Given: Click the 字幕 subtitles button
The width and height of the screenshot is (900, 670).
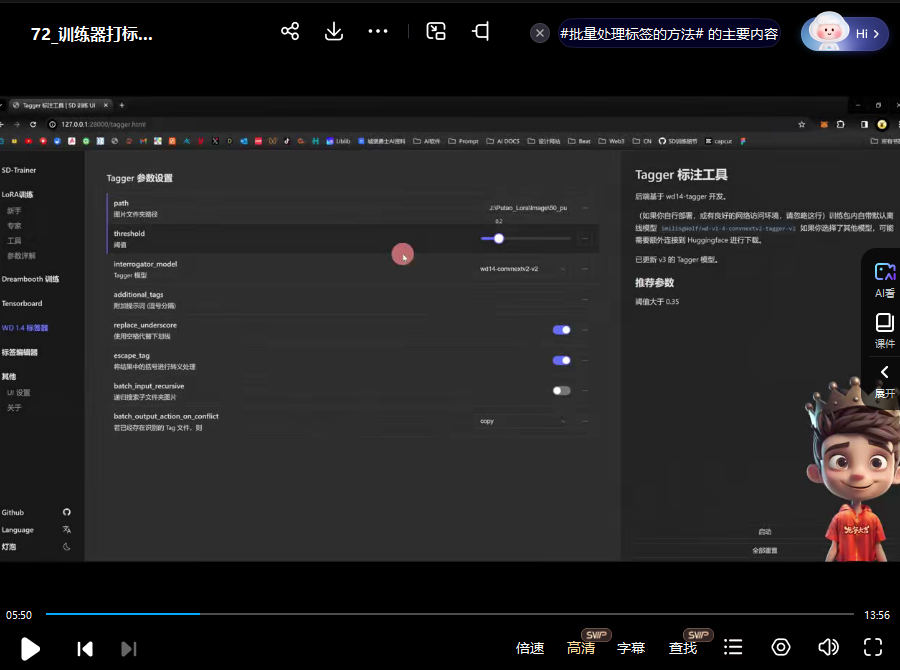Looking at the screenshot, I should click(x=631, y=648).
